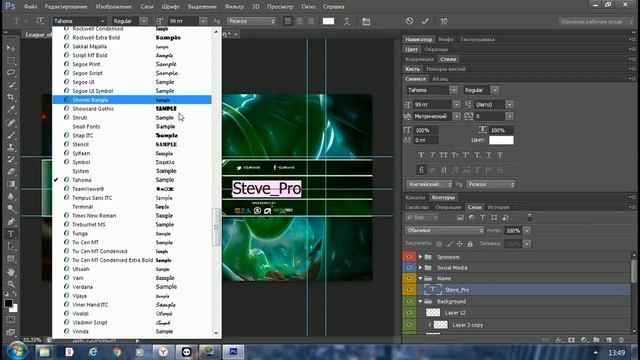This screenshot has width=640, height=360.
Task: Click Цвет color swatch in Character panel
Action: tap(501, 140)
